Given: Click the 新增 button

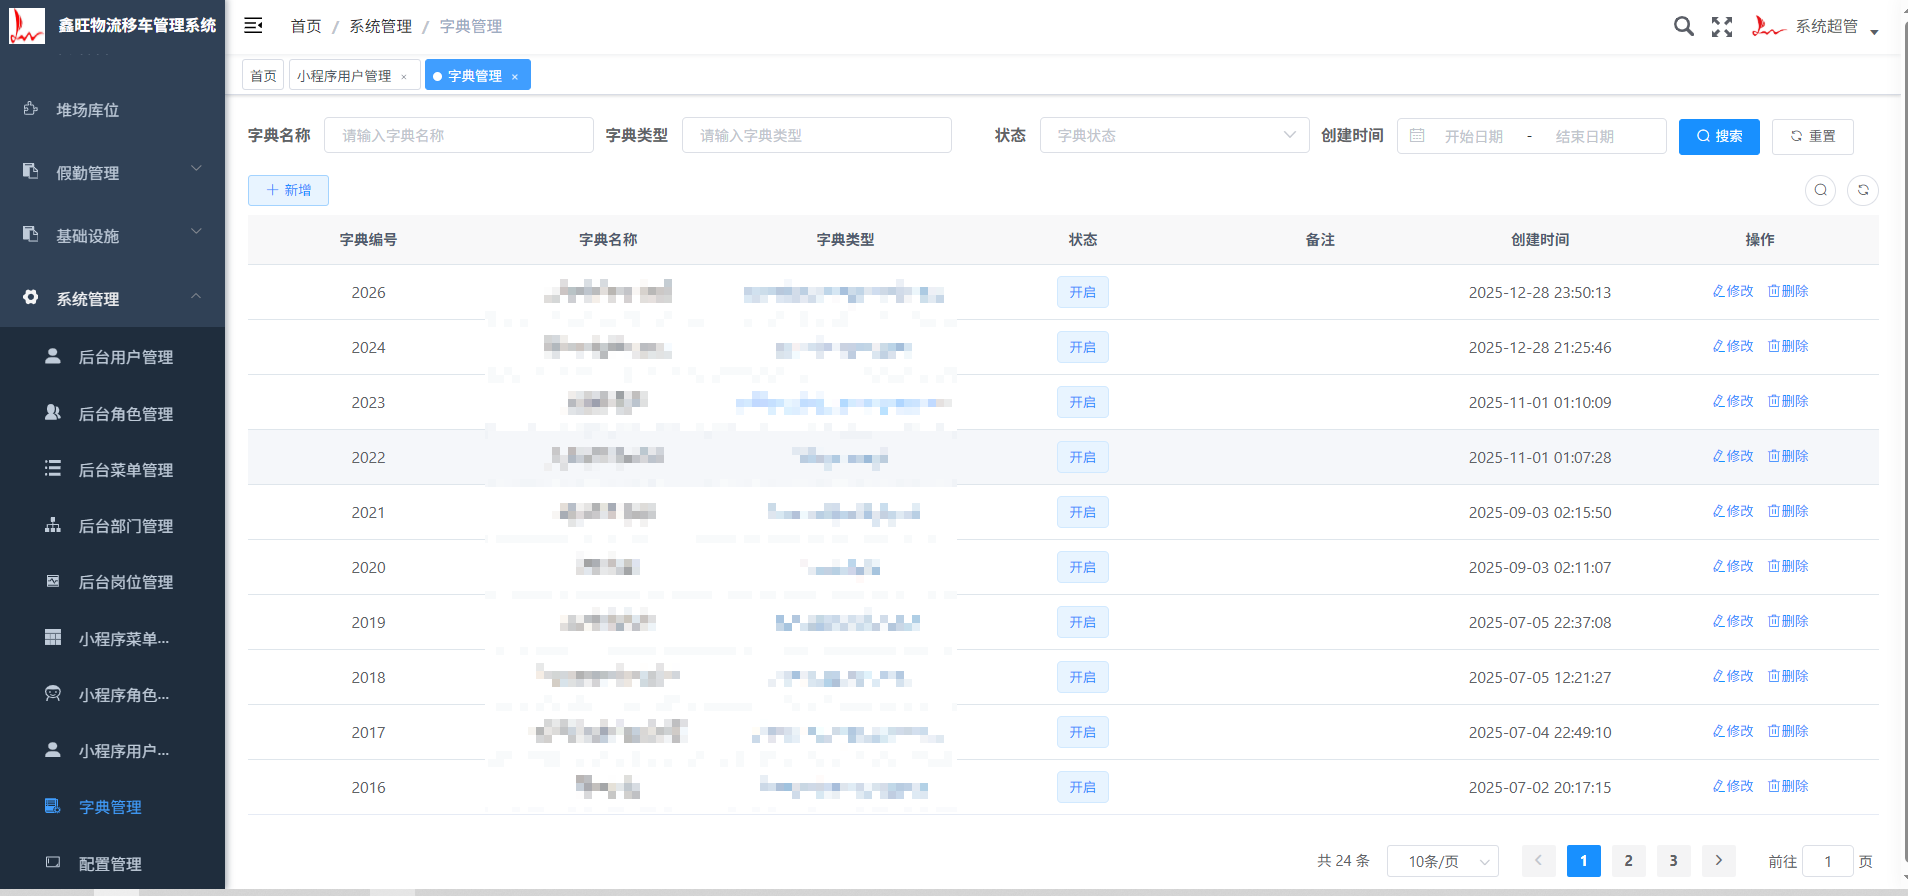Looking at the screenshot, I should coord(288,190).
